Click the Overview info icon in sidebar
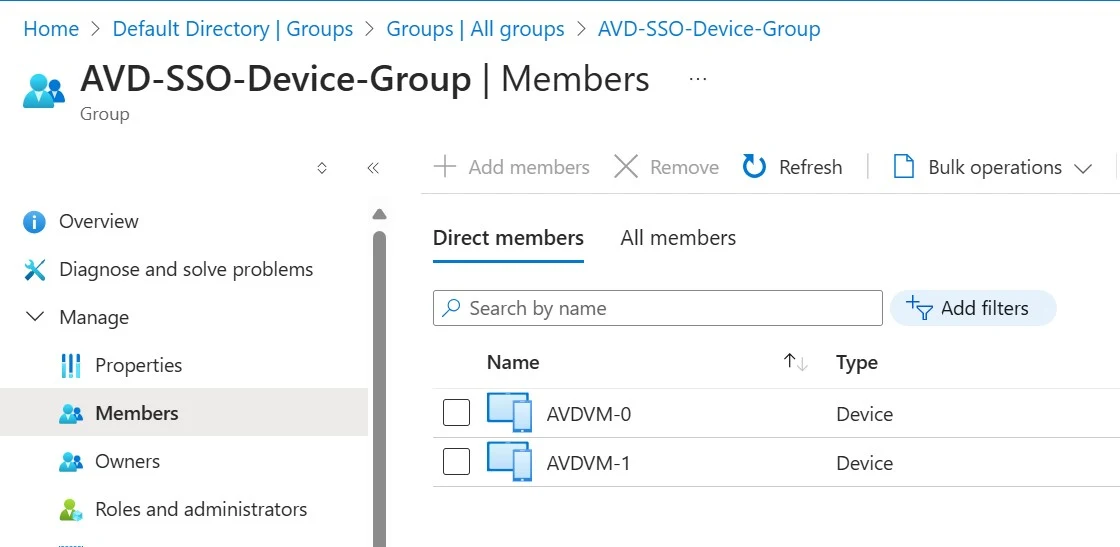1120x547 pixels. [34, 222]
